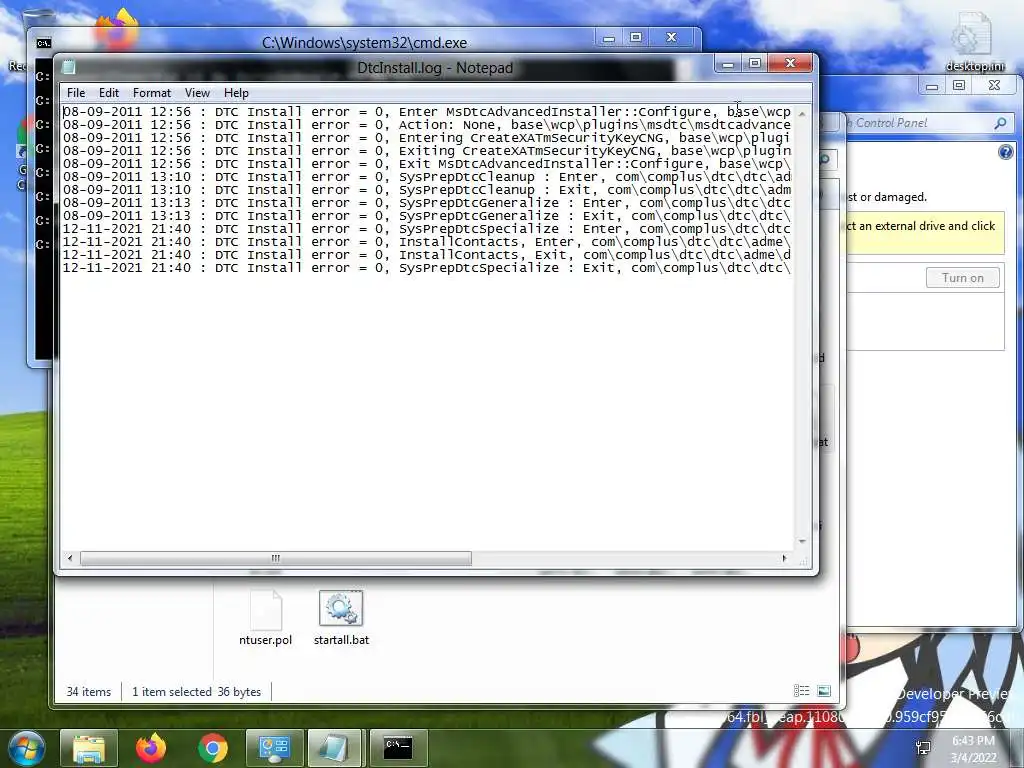Maximize the cmd.exe window

coord(635,38)
